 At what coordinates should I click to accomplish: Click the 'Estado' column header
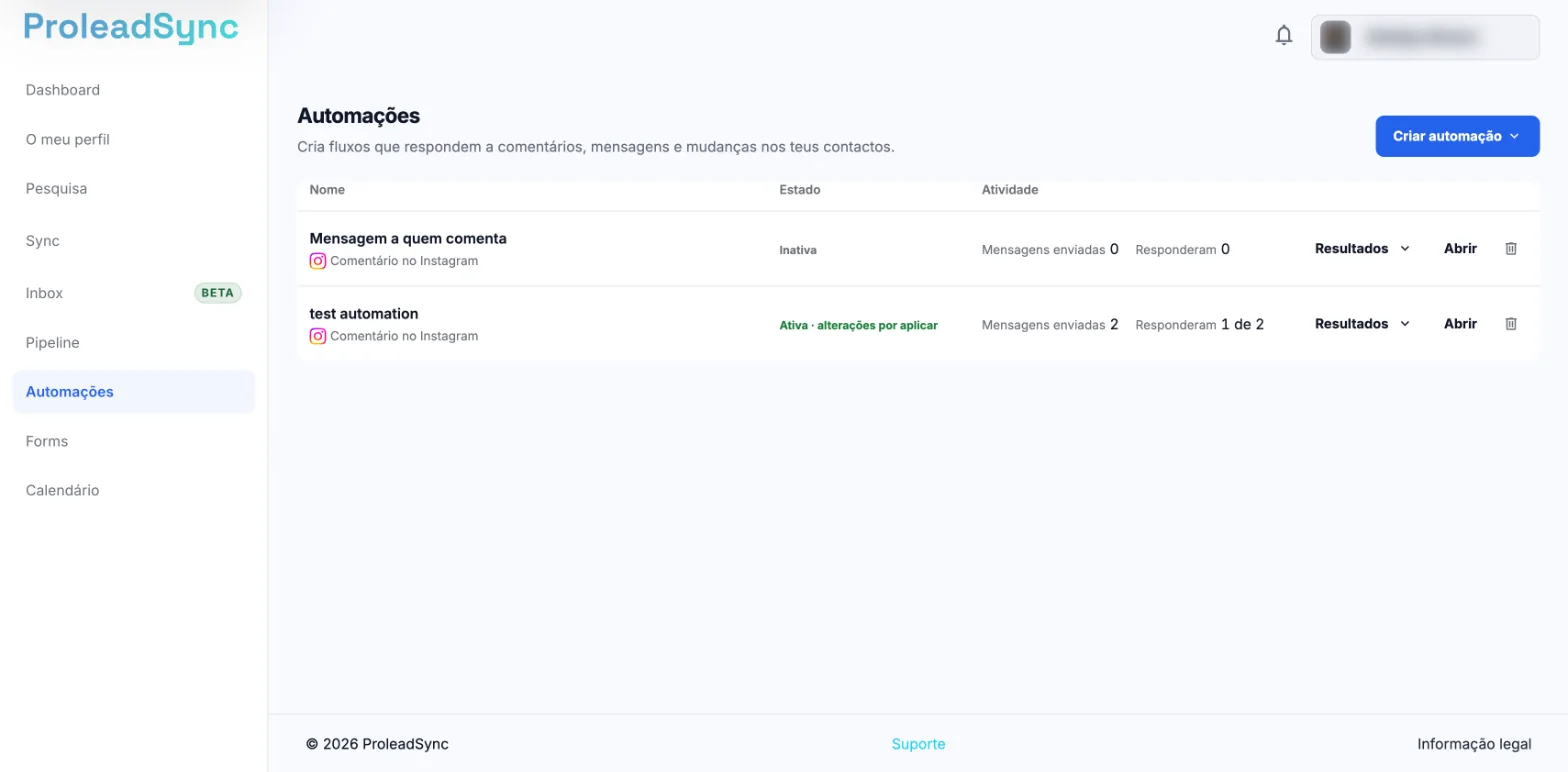(x=800, y=189)
